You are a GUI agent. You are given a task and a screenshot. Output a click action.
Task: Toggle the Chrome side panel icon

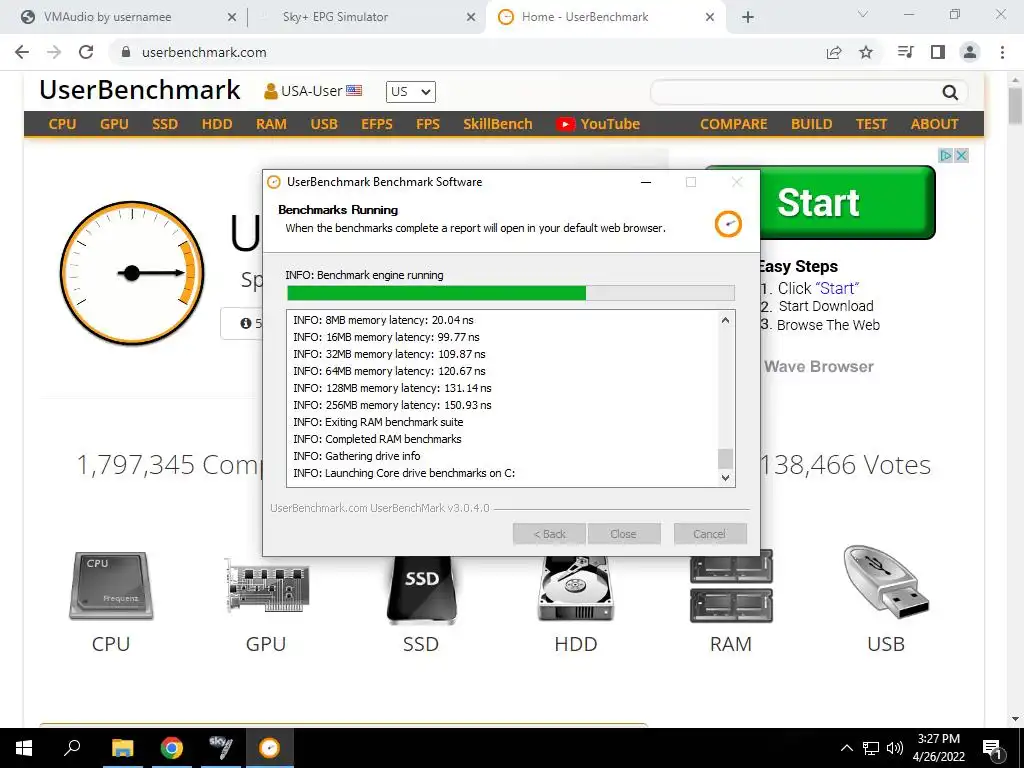pyautogui.click(x=938, y=52)
